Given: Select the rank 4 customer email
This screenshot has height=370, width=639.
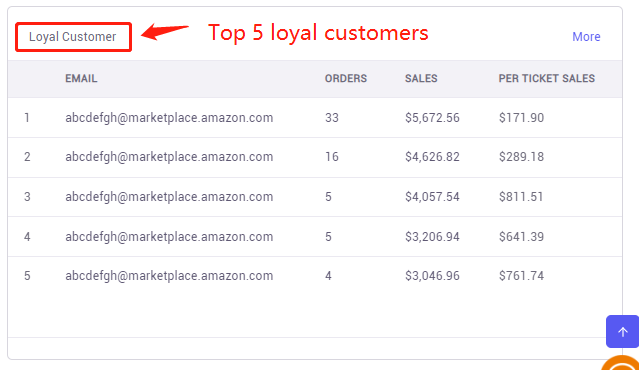Looking at the screenshot, I should coord(169,237).
